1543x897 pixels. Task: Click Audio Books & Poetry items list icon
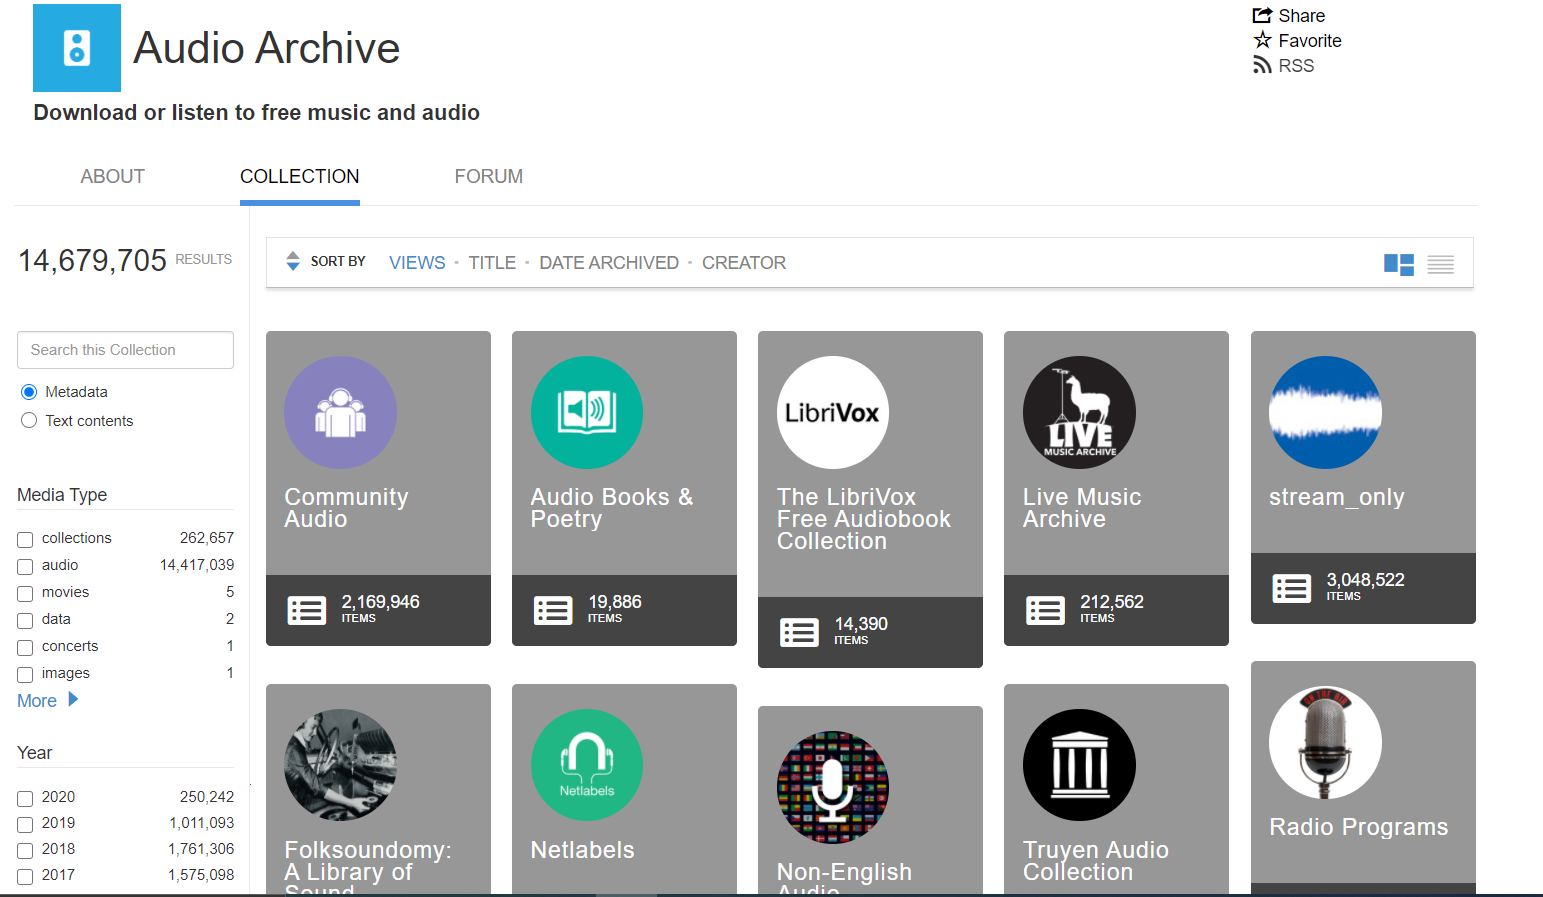pyautogui.click(x=553, y=610)
